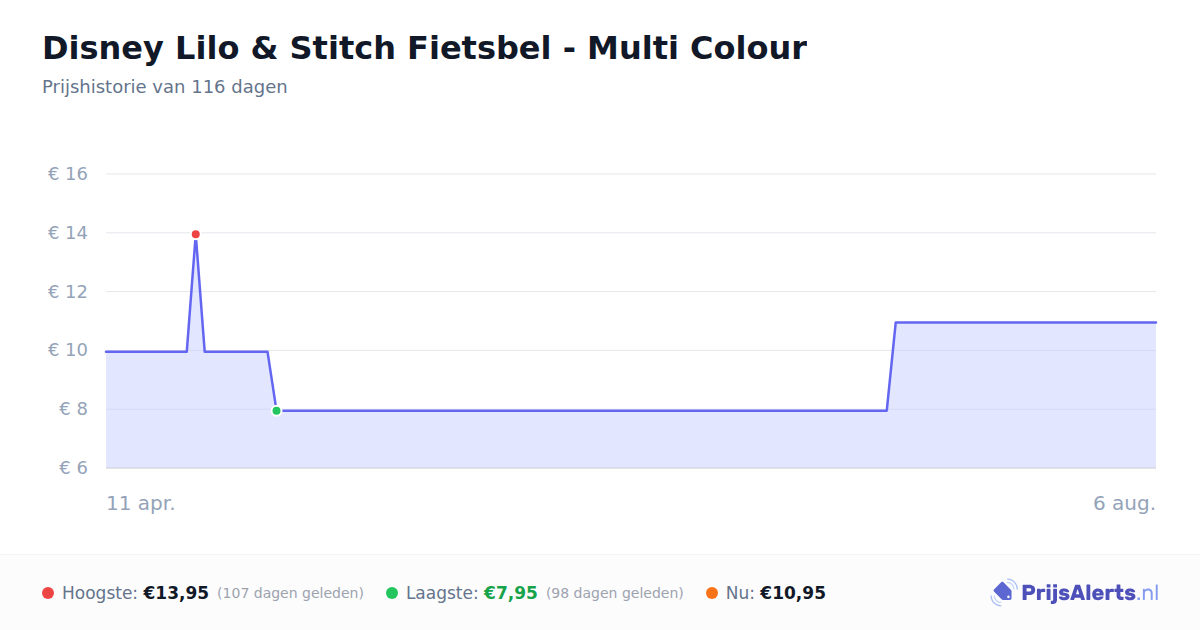Select the €10,95 current price value
The image size is (1200, 630).
793,593
